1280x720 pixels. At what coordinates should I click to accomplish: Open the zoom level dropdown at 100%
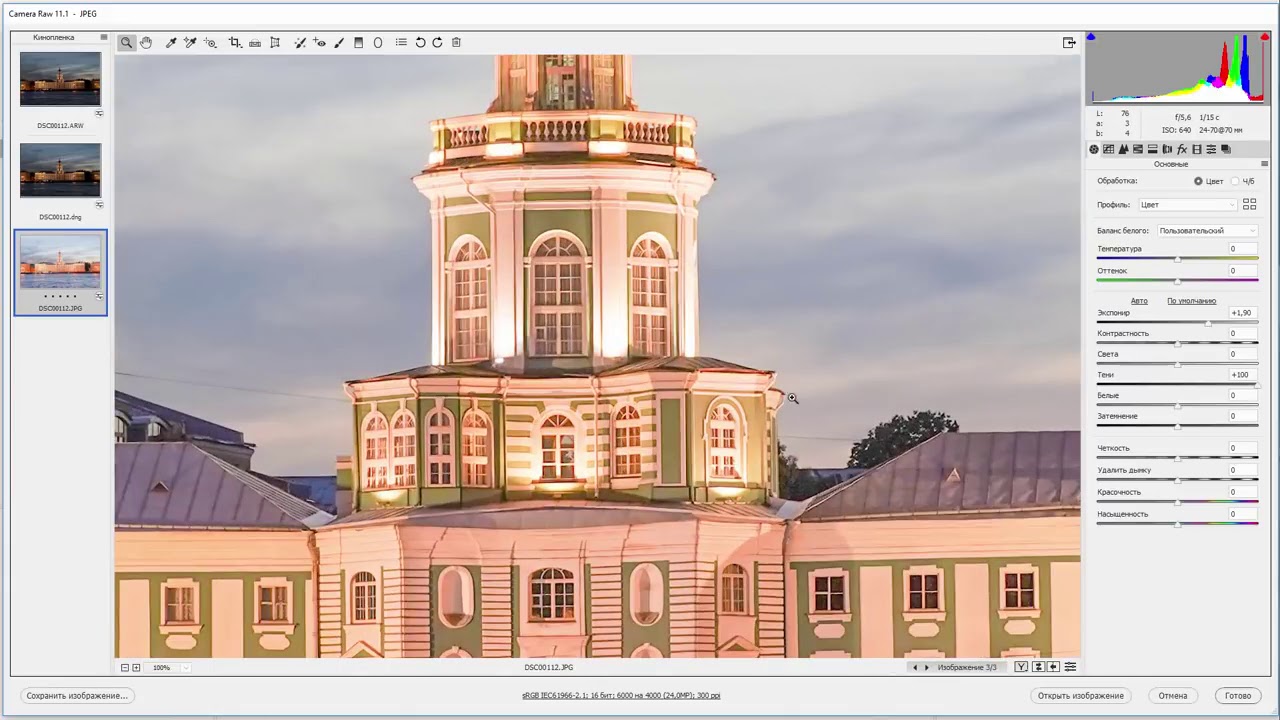coord(170,667)
